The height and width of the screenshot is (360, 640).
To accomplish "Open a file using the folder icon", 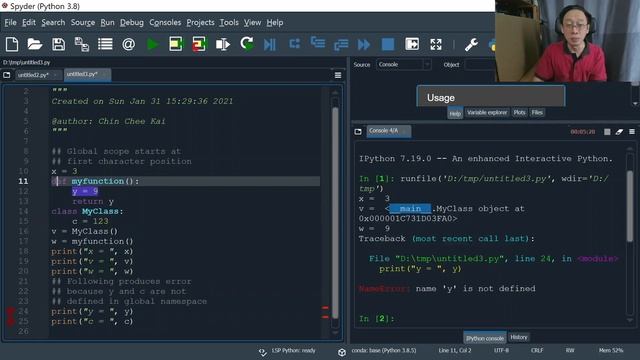I will point(35,44).
